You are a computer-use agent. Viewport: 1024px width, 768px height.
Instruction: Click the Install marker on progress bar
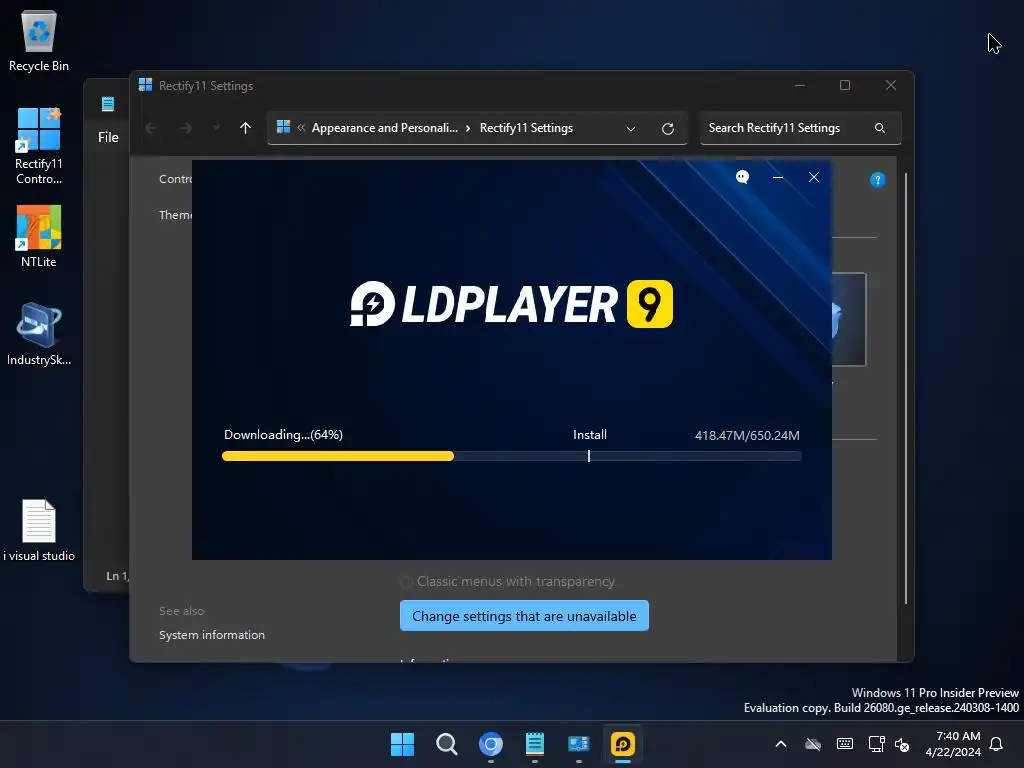[588, 456]
